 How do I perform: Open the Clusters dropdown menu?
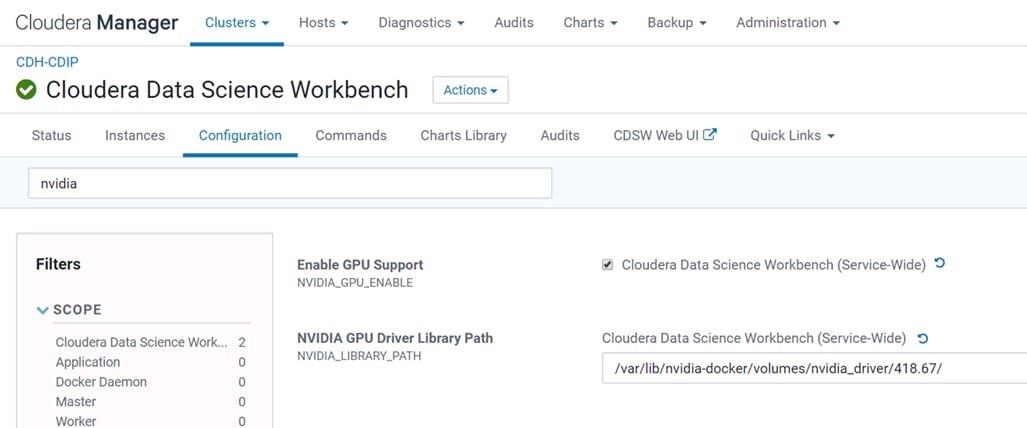pyautogui.click(x=237, y=23)
